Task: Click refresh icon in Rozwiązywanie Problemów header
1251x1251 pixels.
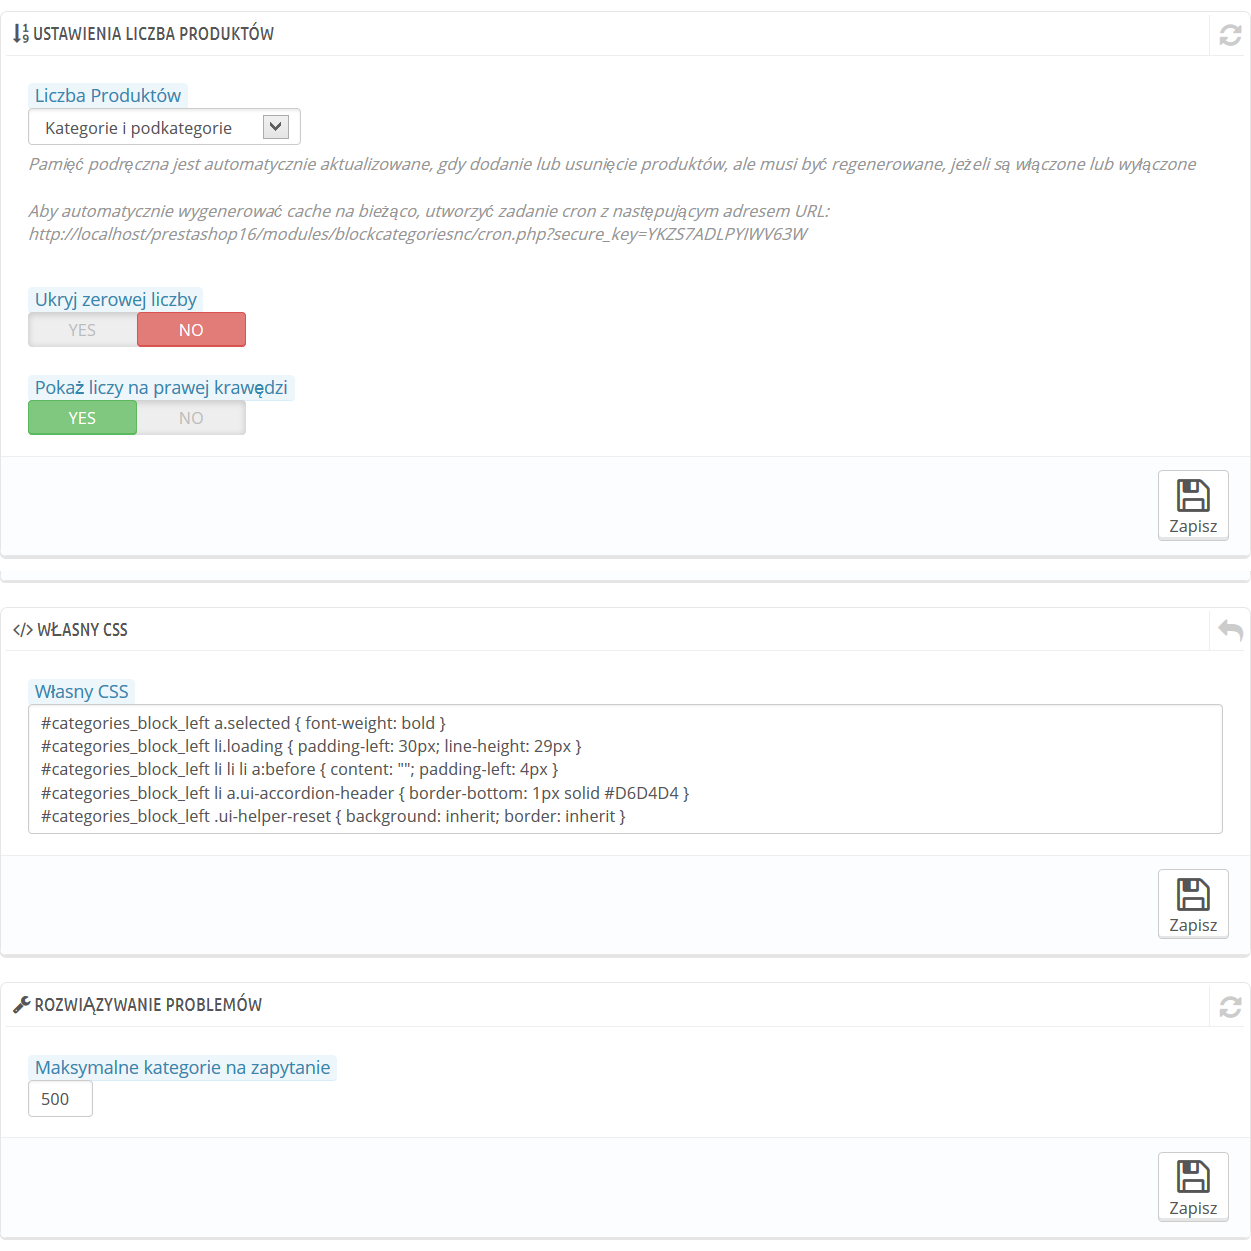Action: pyautogui.click(x=1230, y=1006)
